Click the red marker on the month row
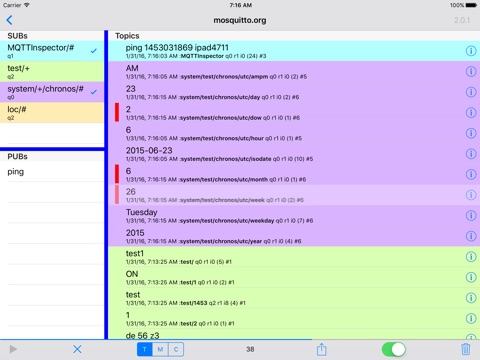Viewport: 480px width, 360px height. pos(117,174)
